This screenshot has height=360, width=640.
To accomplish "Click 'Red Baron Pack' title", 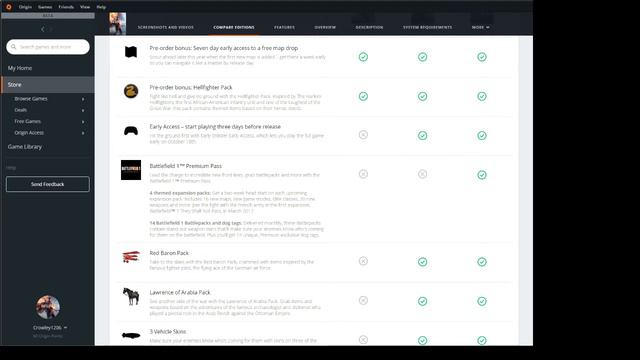I will pyautogui.click(x=169, y=253).
